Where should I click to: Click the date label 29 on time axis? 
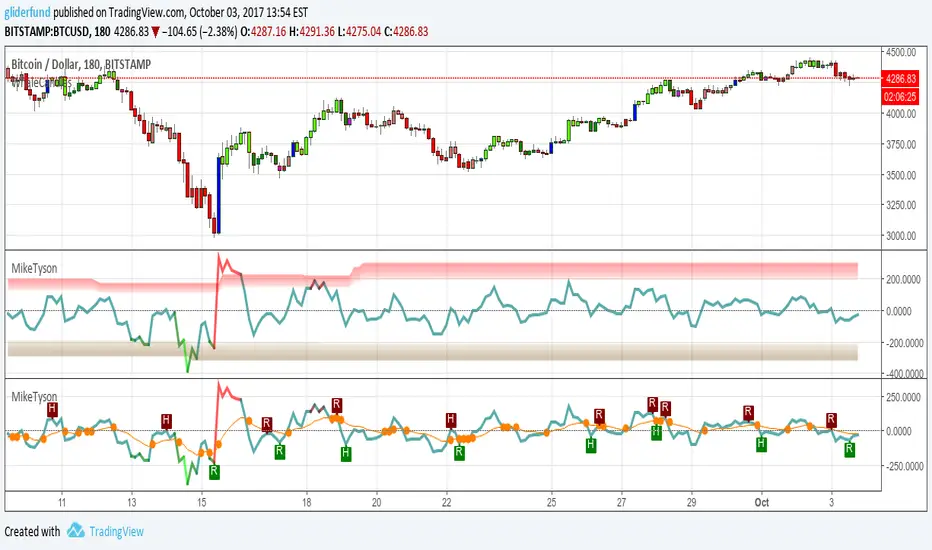pyautogui.click(x=691, y=502)
